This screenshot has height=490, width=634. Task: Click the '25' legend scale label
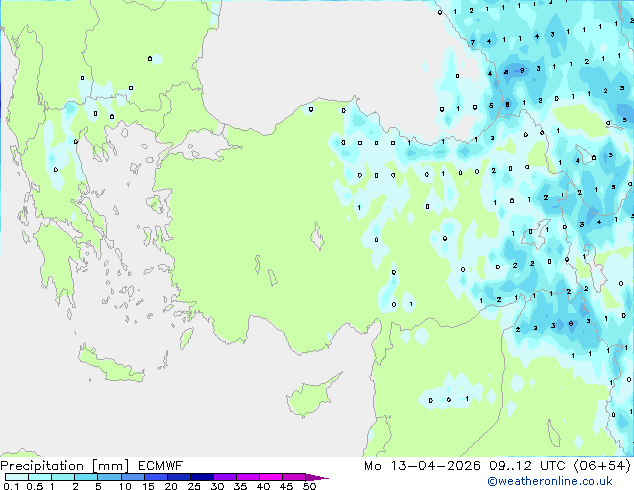point(194,486)
